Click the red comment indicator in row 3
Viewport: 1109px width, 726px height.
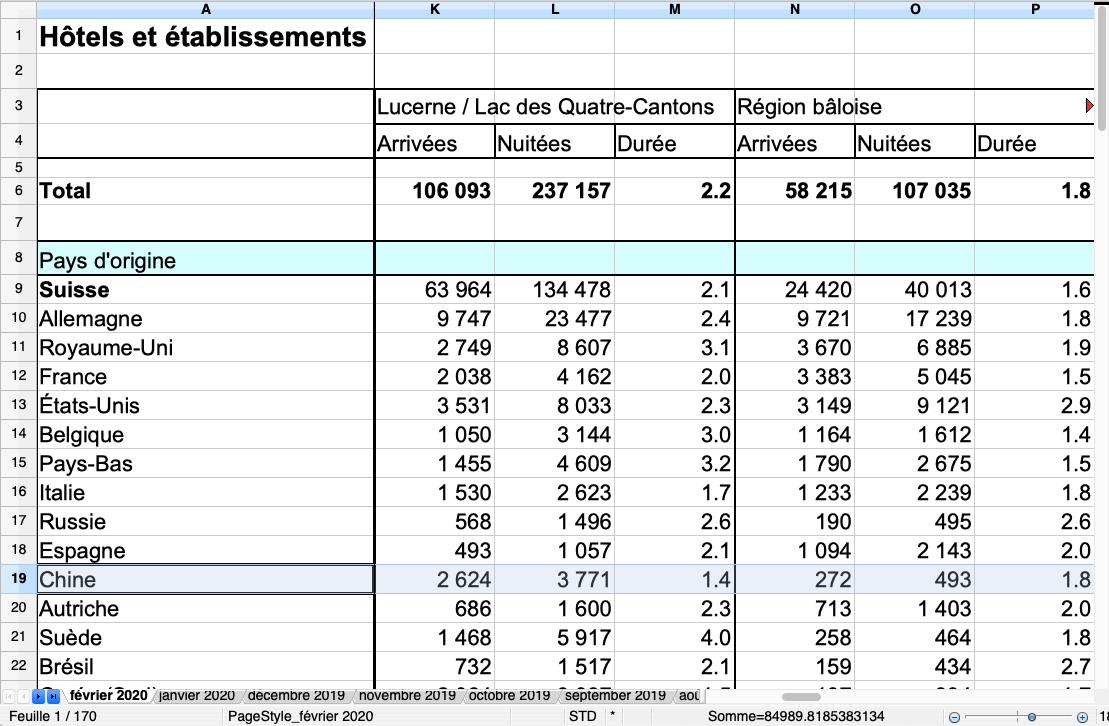click(1089, 106)
